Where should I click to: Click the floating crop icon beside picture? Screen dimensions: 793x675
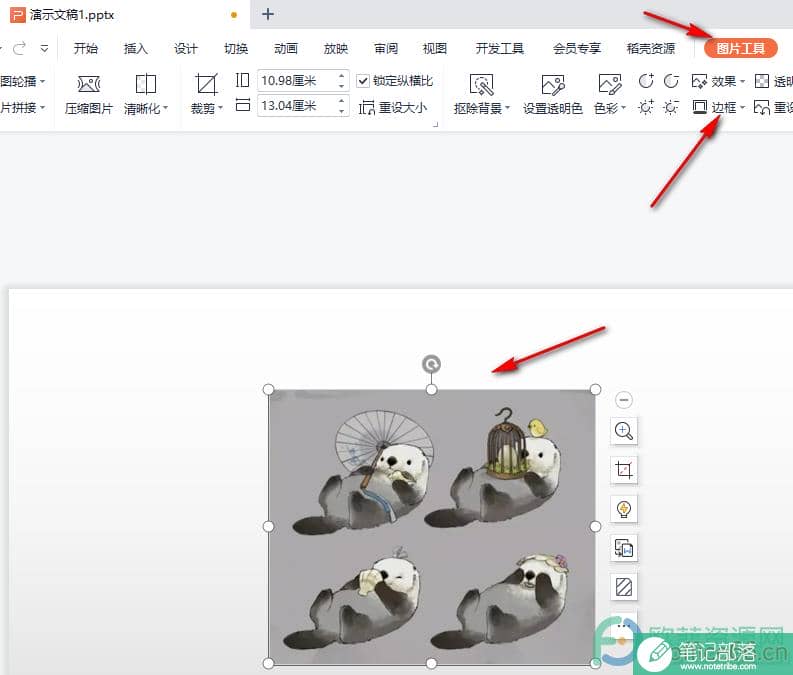click(624, 470)
